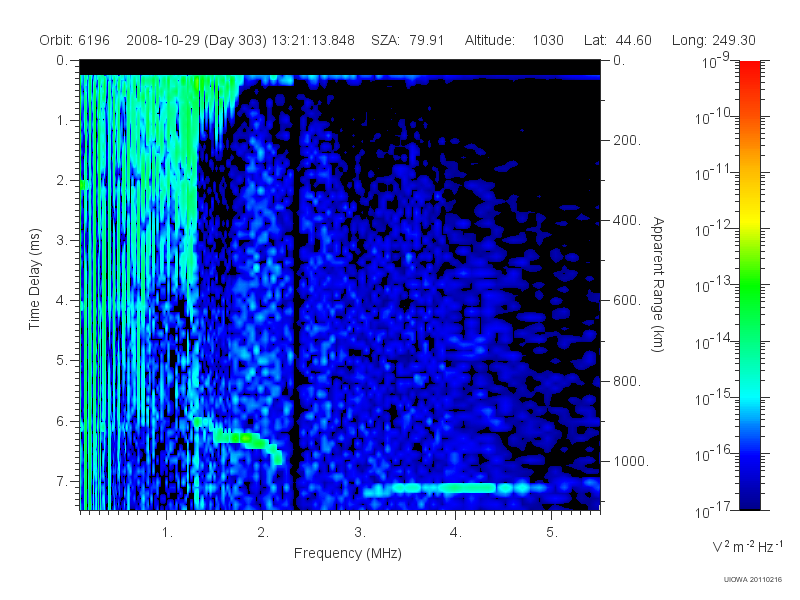Viewport: 800px width, 600px height.
Task: Click the 10^-9 color scale label
Action: [x=716, y=61]
